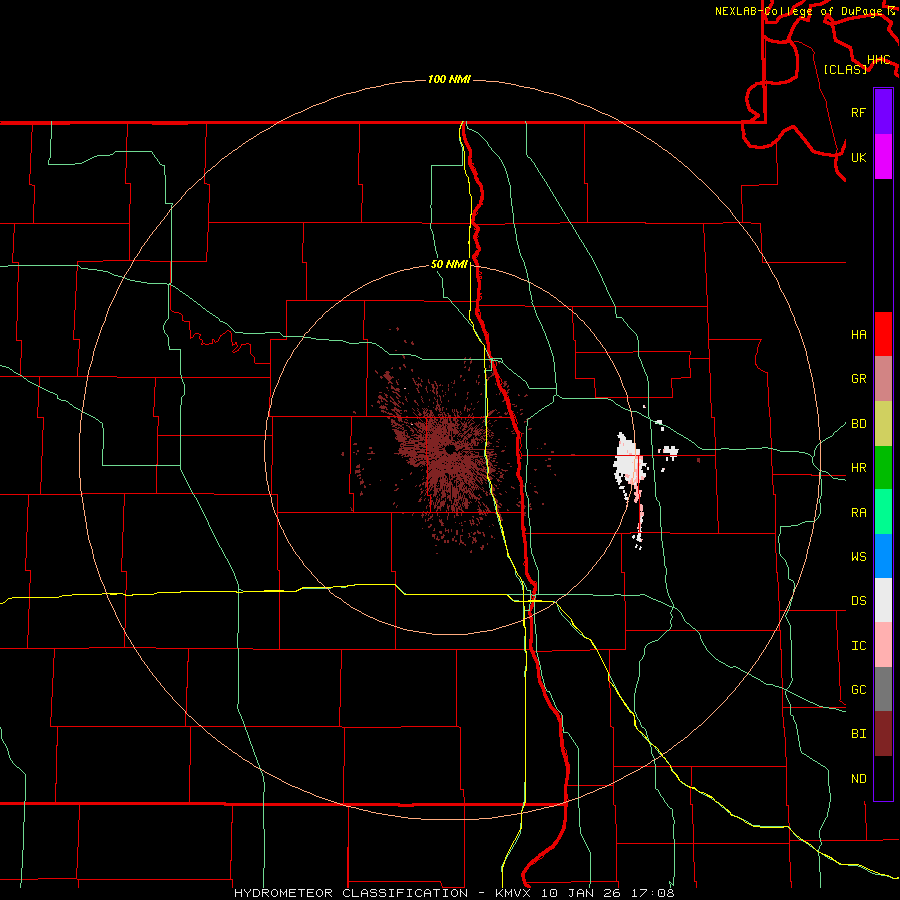Click the KMVX station identifier
Screen dimensions: 900x900
click(x=515, y=893)
